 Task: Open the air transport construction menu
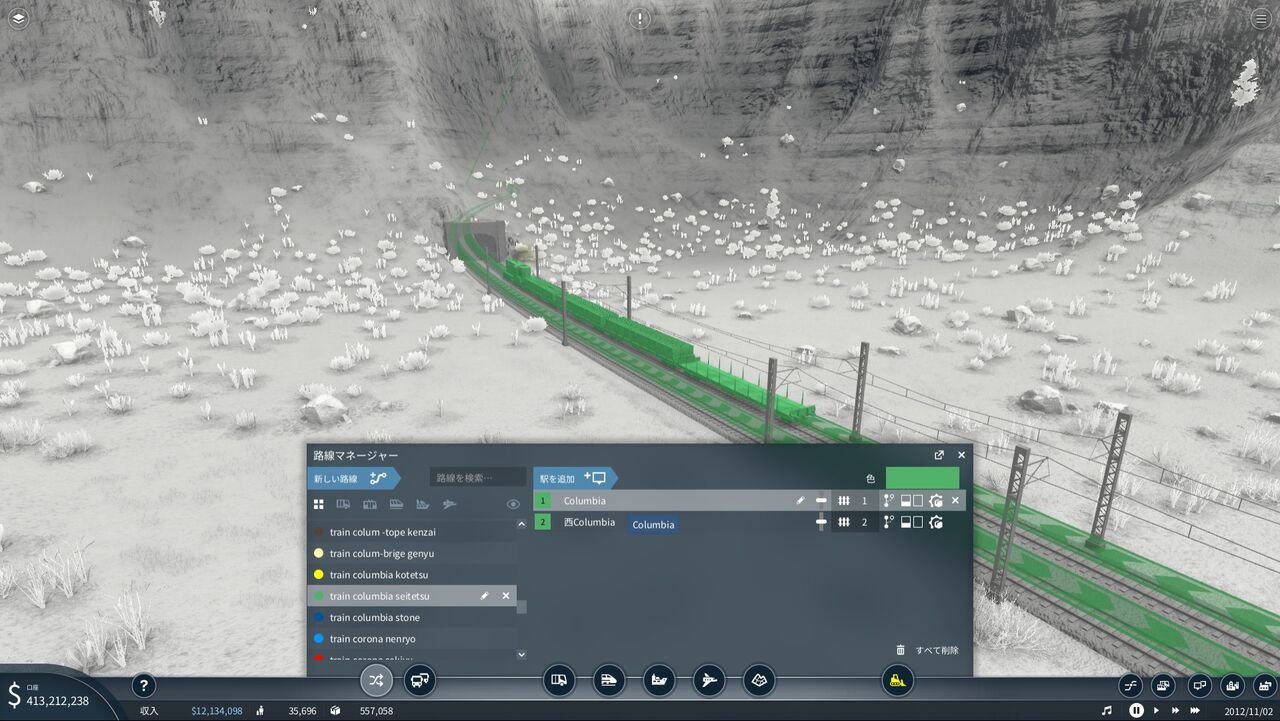(709, 681)
